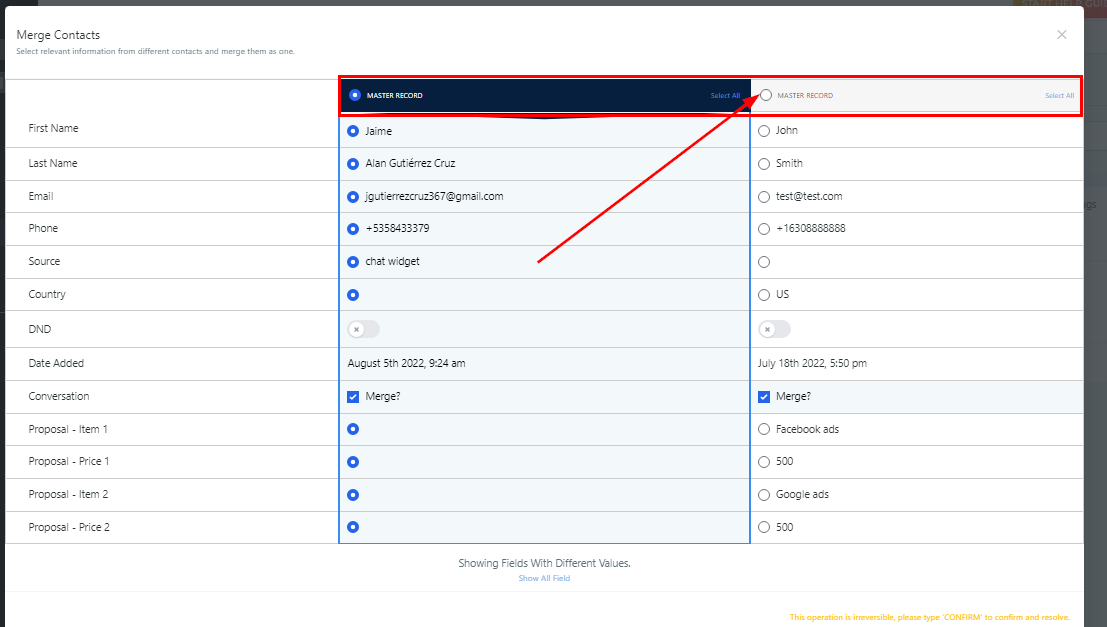Viewport: 1107px width, 627px height.
Task: Click Show All Field link
Action: point(544,578)
